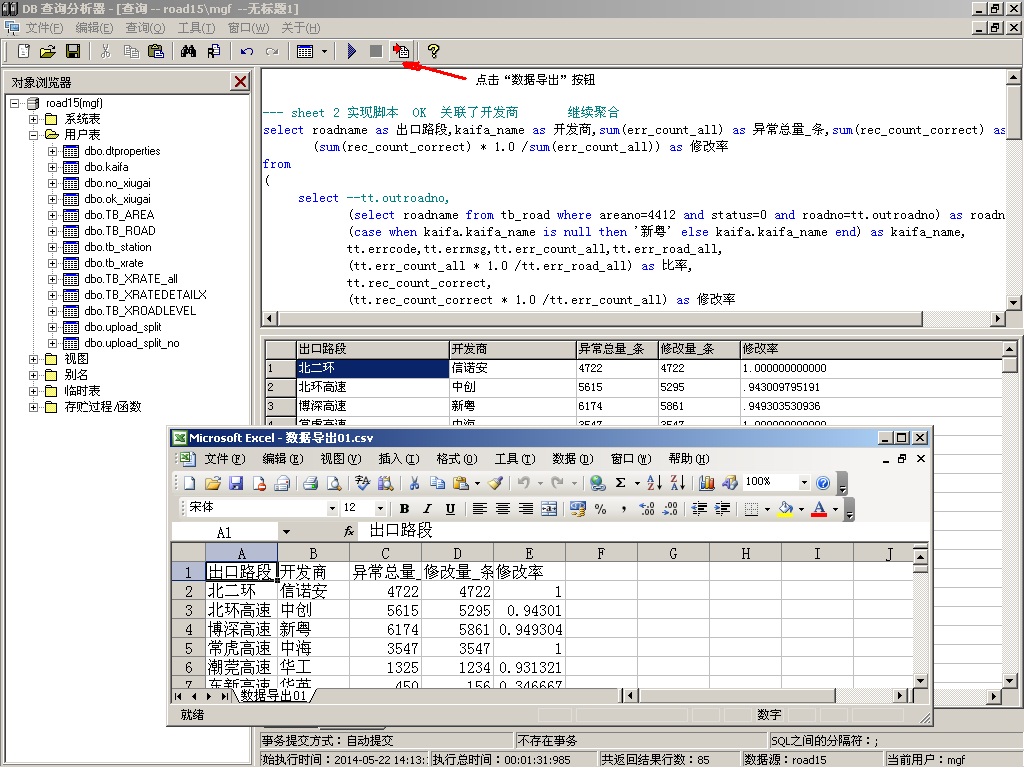The height and width of the screenshot is (768, 1024).
Task: Click the 修改率 result column header
Action: pos(871,349)
